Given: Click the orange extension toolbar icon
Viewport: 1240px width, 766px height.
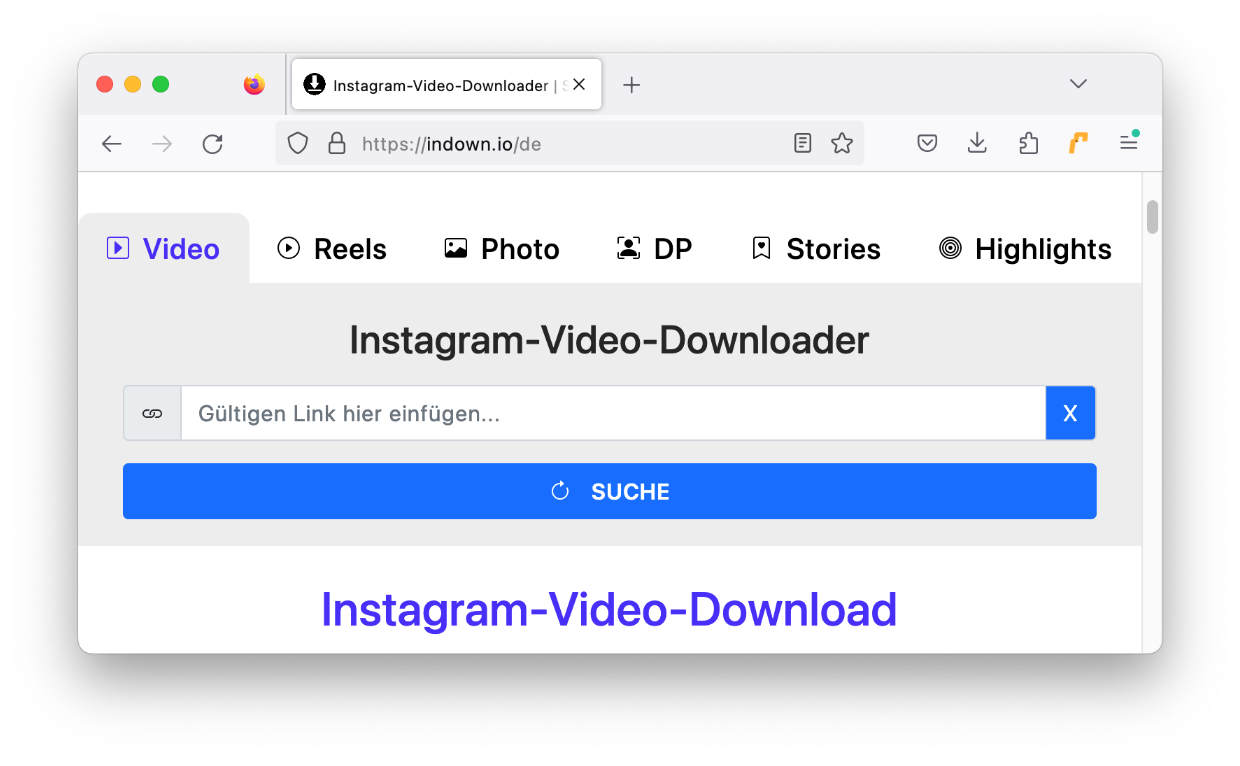Looking at the screenshot, I should pyautogui.click(x=1078, y=143).
